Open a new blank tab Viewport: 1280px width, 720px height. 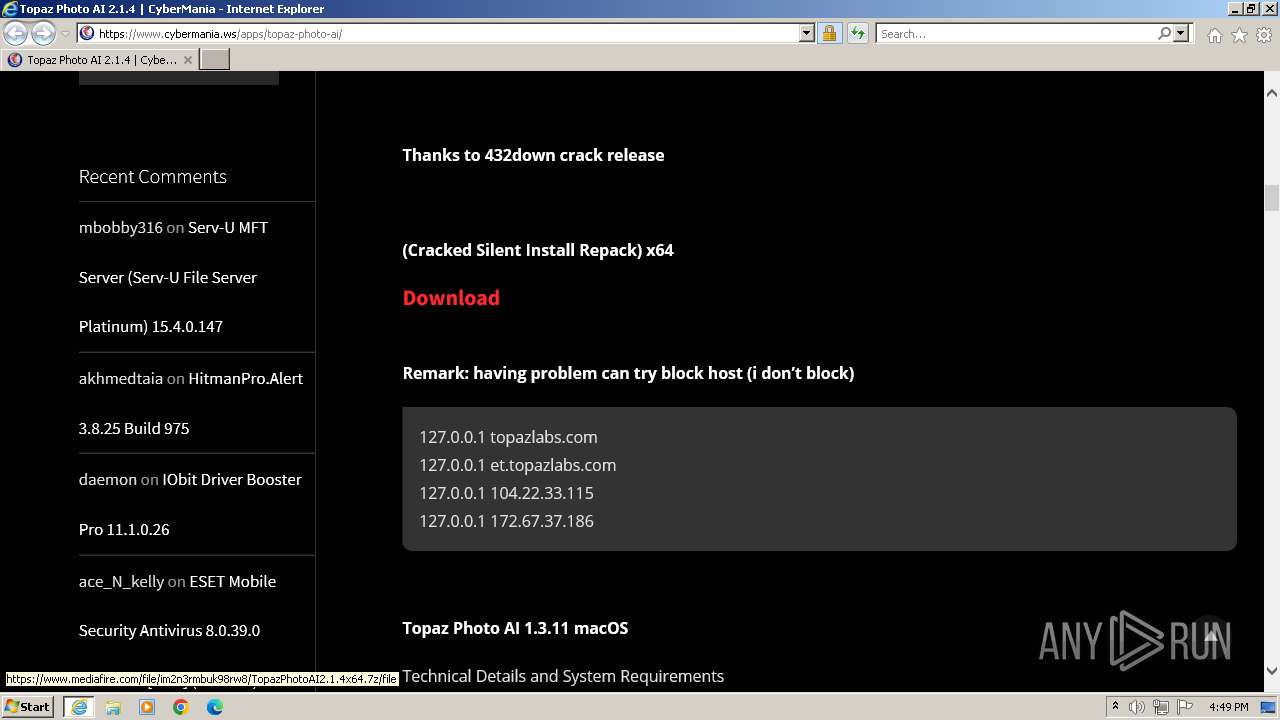click(x=214, y=59)
